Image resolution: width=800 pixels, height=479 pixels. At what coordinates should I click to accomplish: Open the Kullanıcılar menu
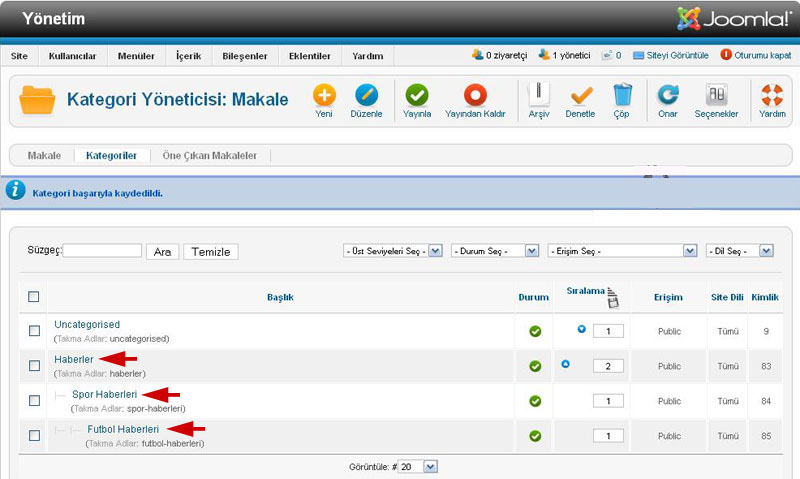click(72, 56)
